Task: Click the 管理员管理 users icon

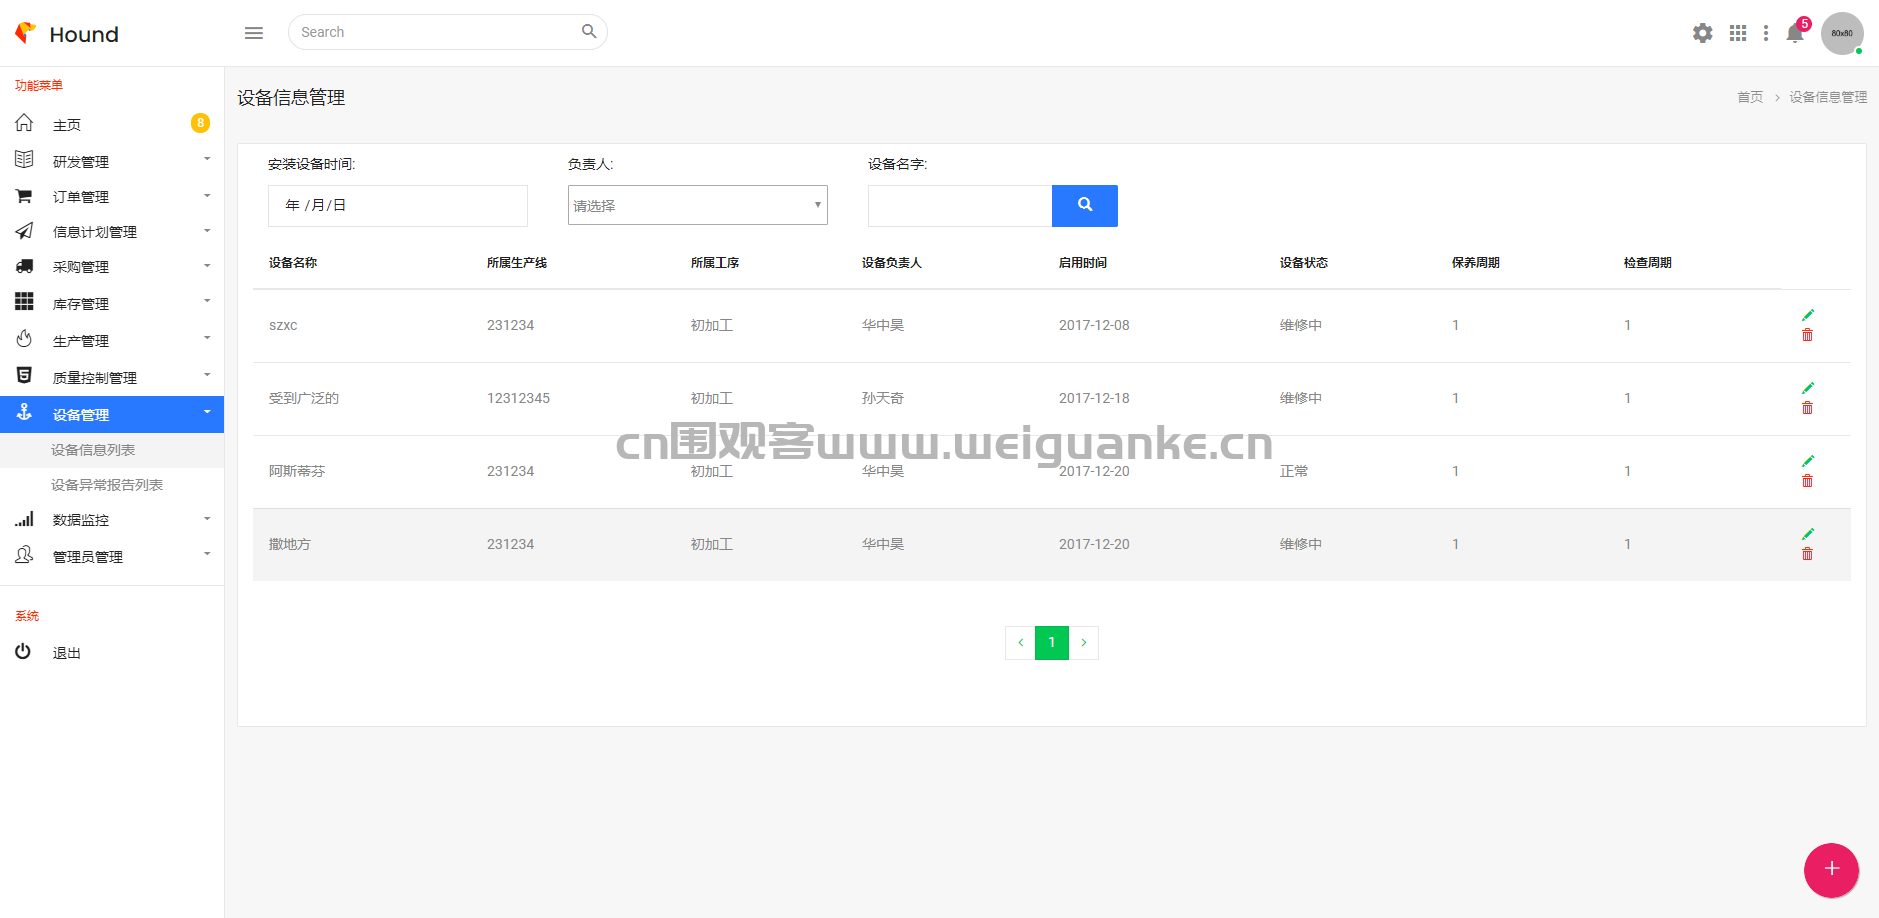Action: click(24, 555)
